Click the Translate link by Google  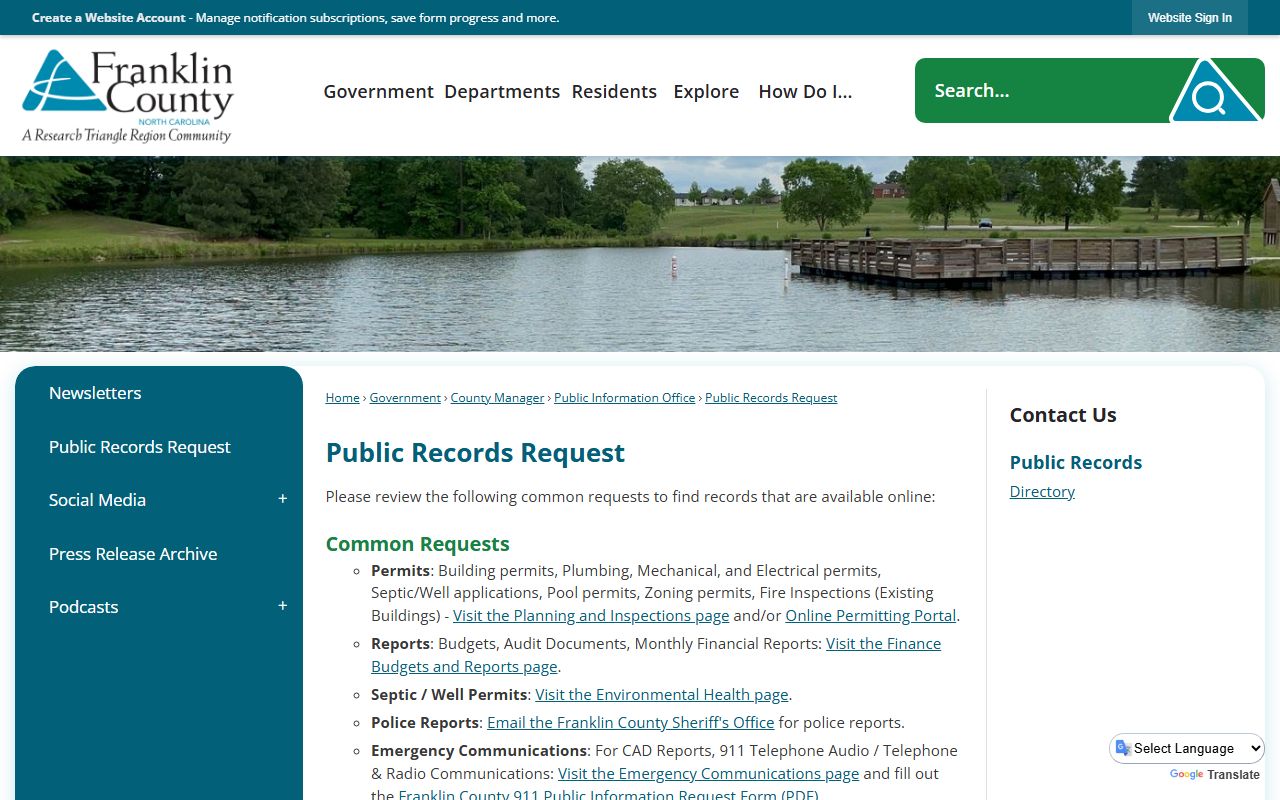[x=1233, y=775]
